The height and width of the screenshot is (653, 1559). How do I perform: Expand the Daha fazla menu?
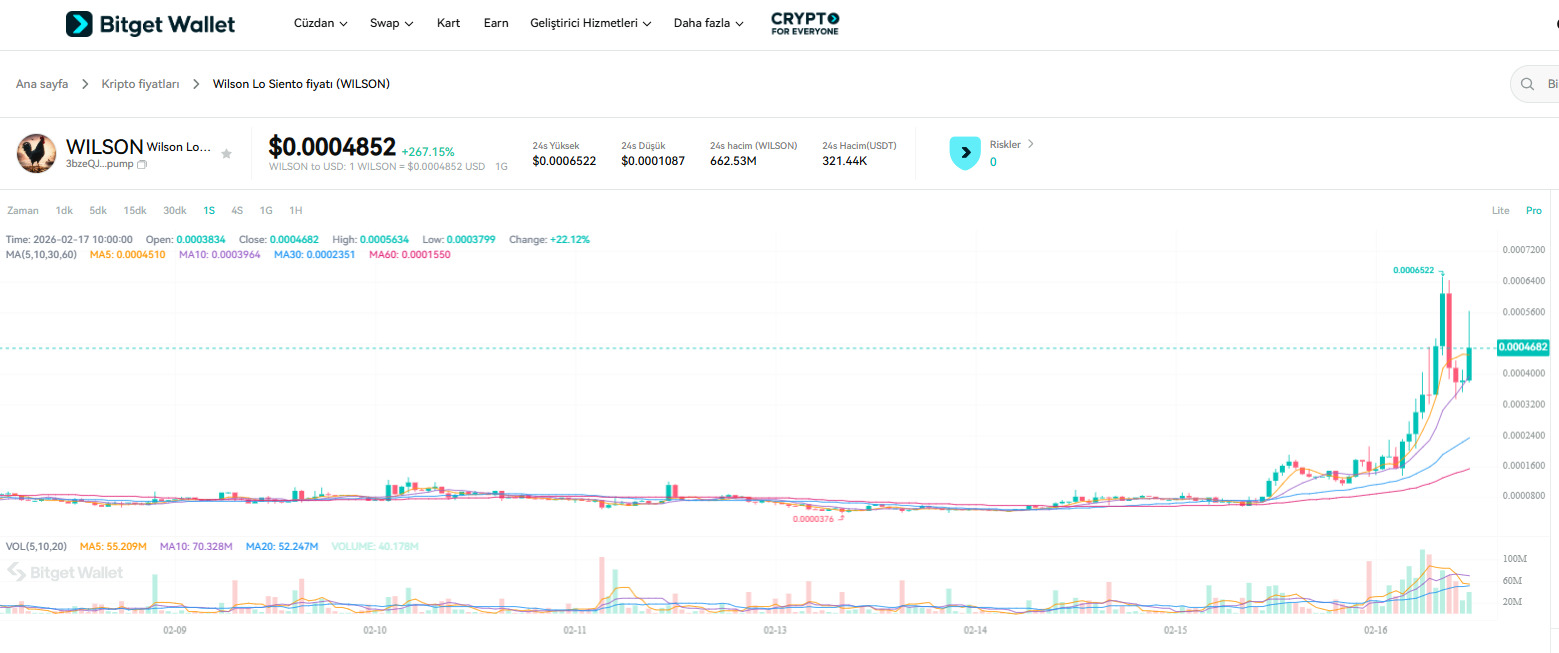[708, 22]
